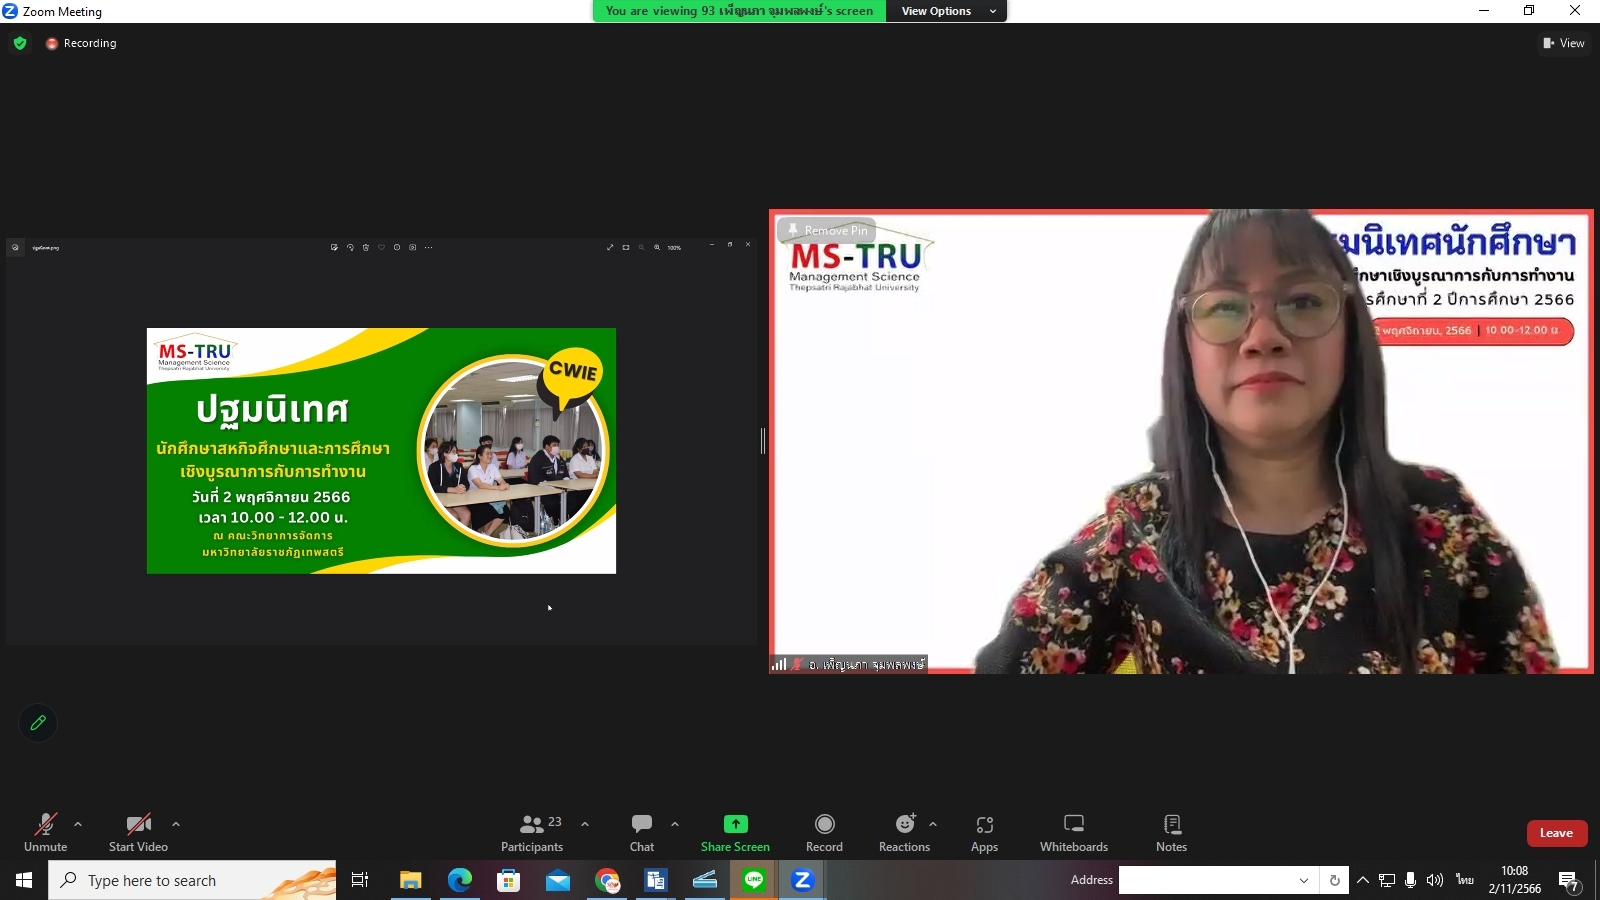1600x900 pixels.
Task: Open Reactions picker
Action: [904, 832]
